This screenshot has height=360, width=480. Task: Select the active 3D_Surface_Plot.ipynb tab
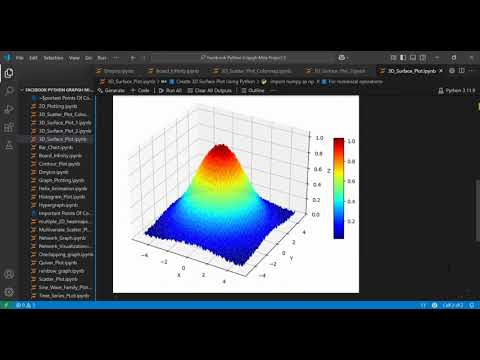412,71
